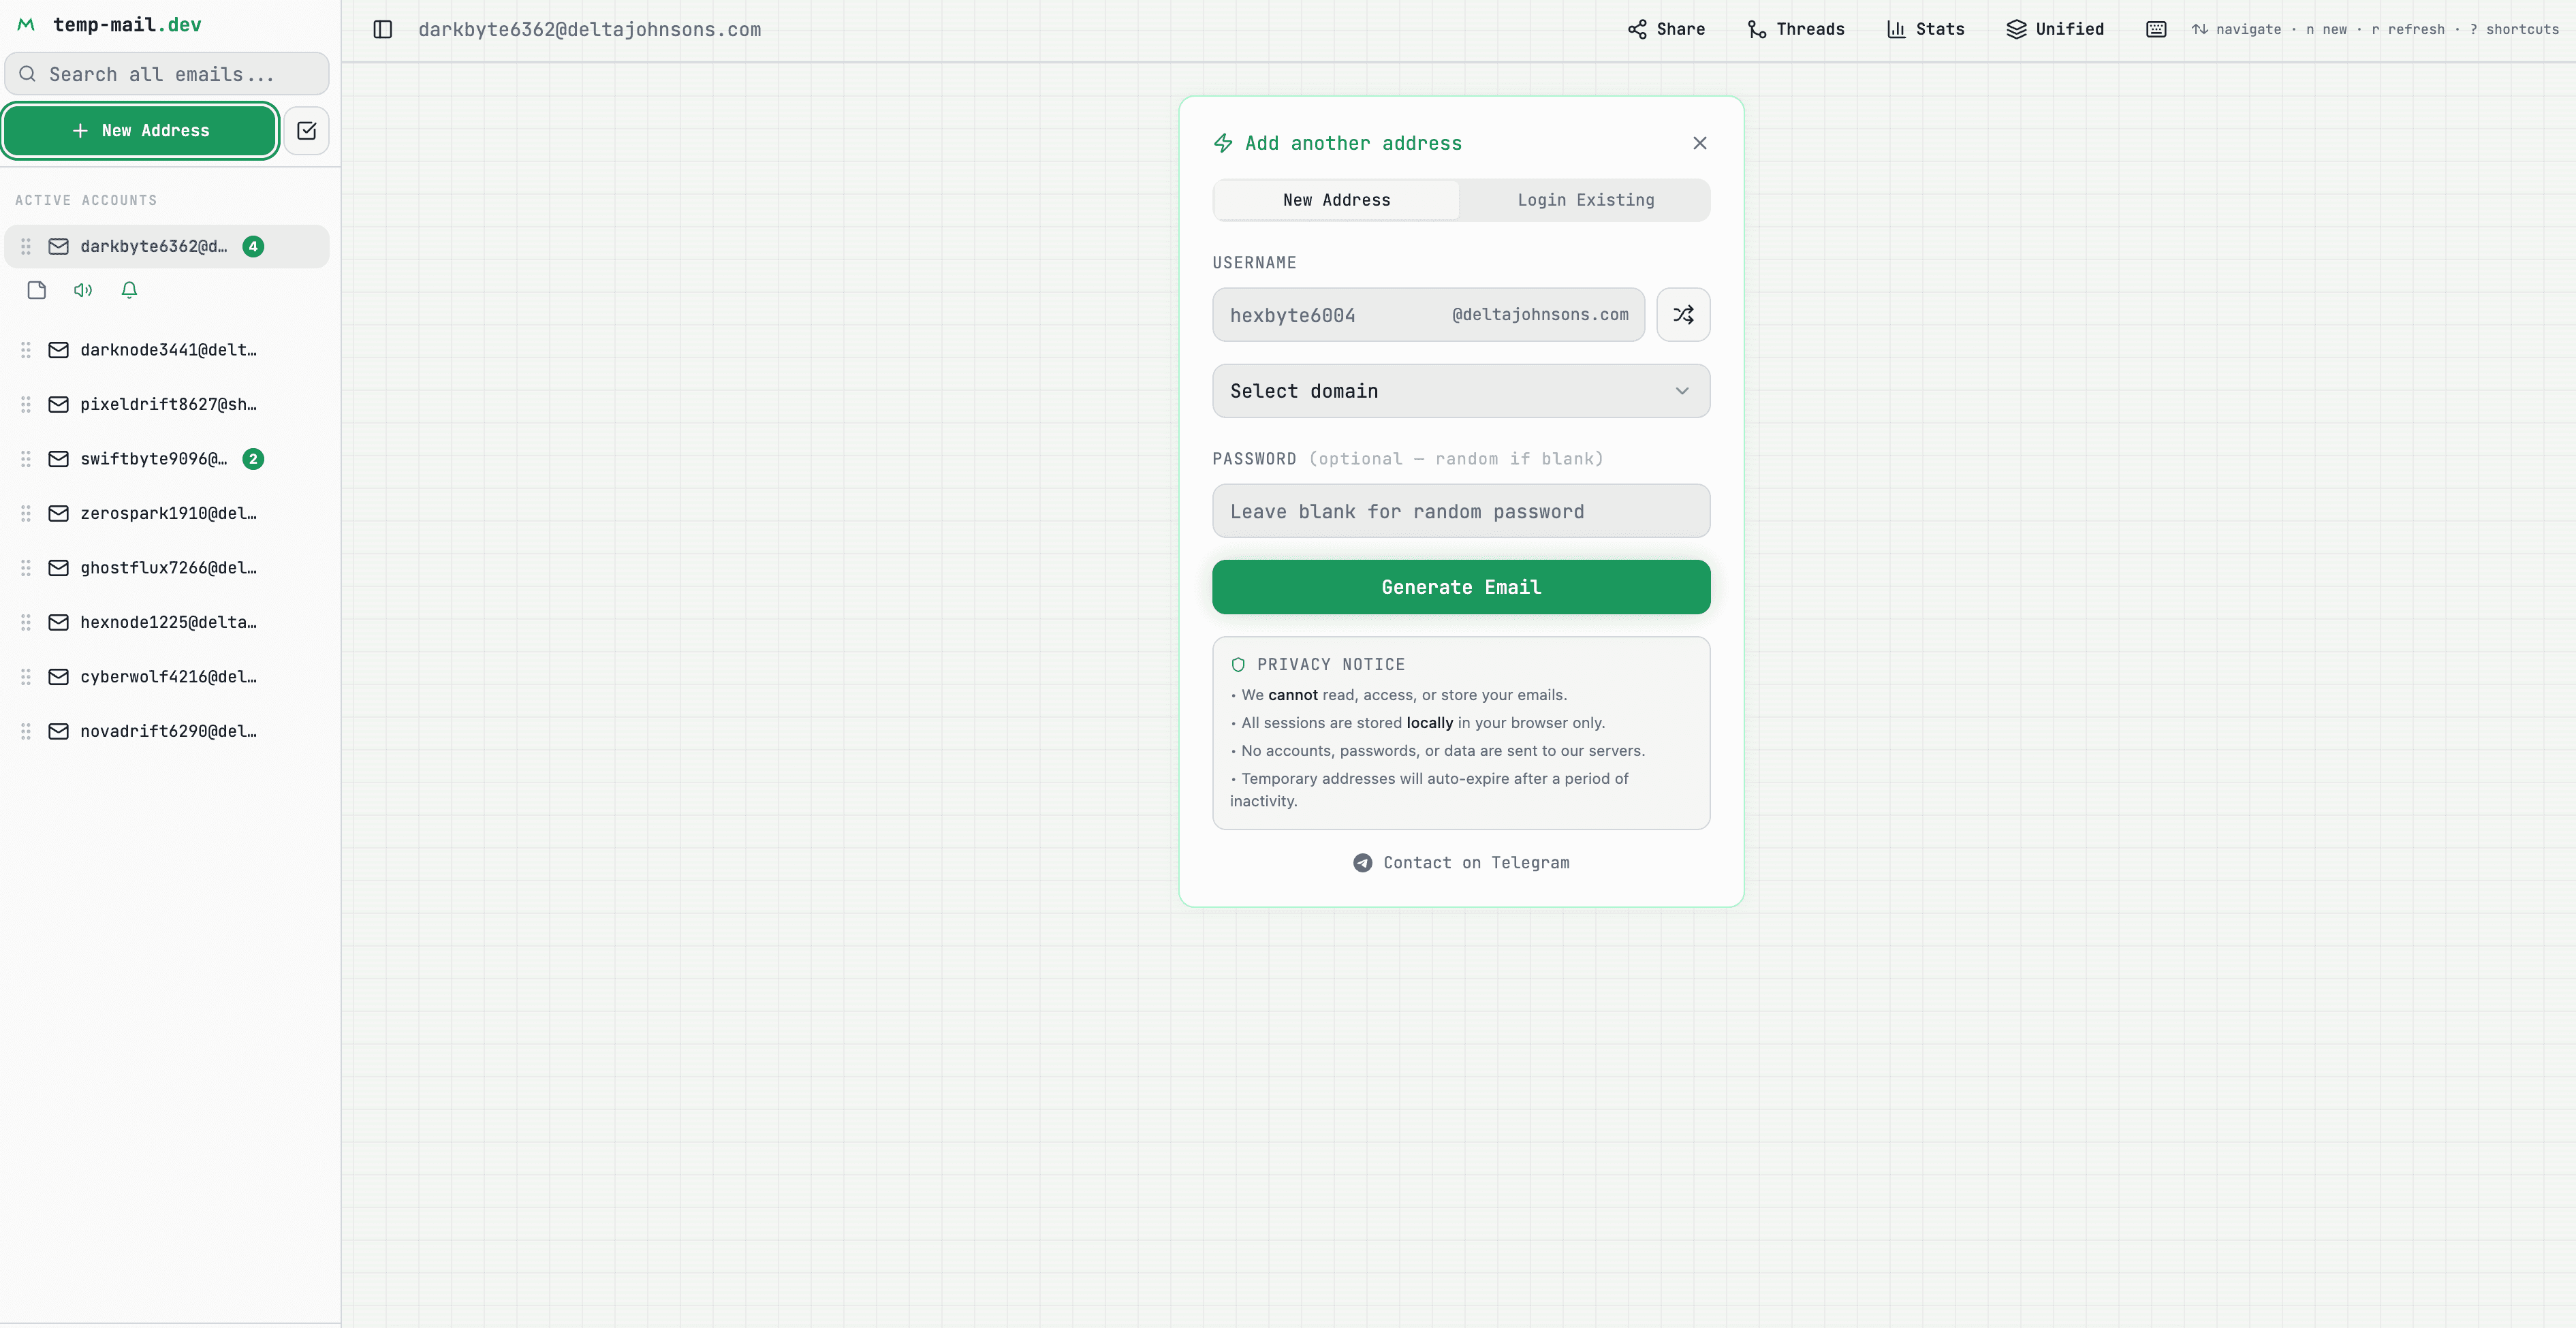Focus the Search all emails field
The width and height of the screenshot is (2576, 1328).
coord(167,74)
